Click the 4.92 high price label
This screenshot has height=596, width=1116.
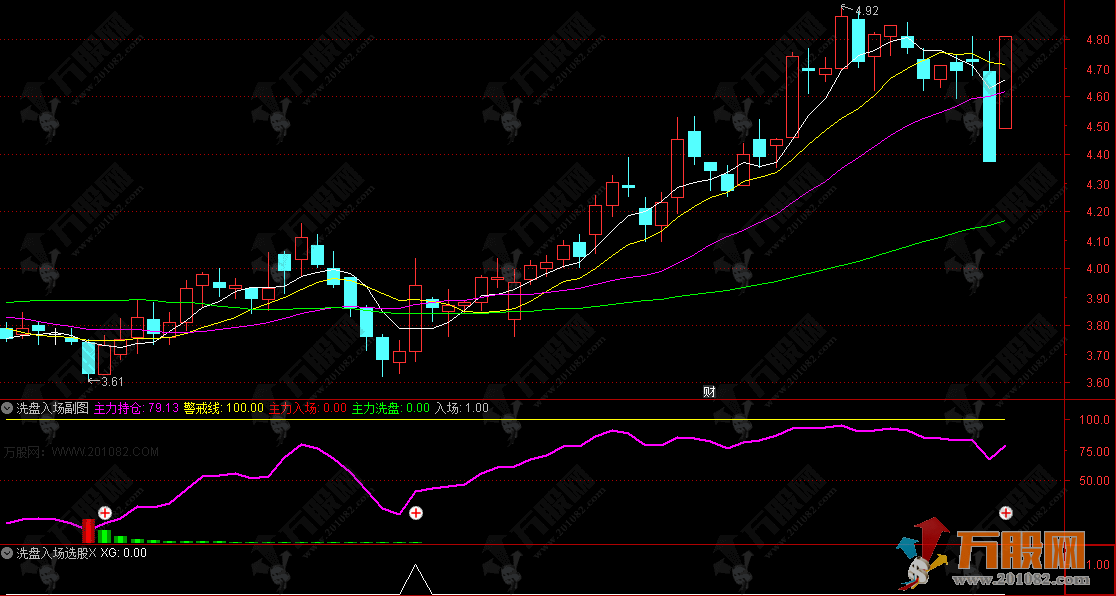(x=867, y=11)
